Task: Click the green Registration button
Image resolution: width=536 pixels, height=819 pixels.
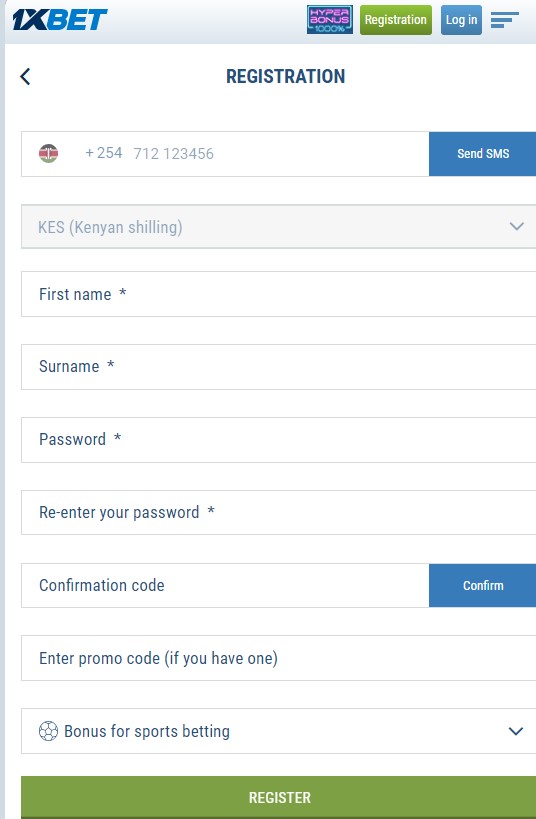Action: (396, 20)
